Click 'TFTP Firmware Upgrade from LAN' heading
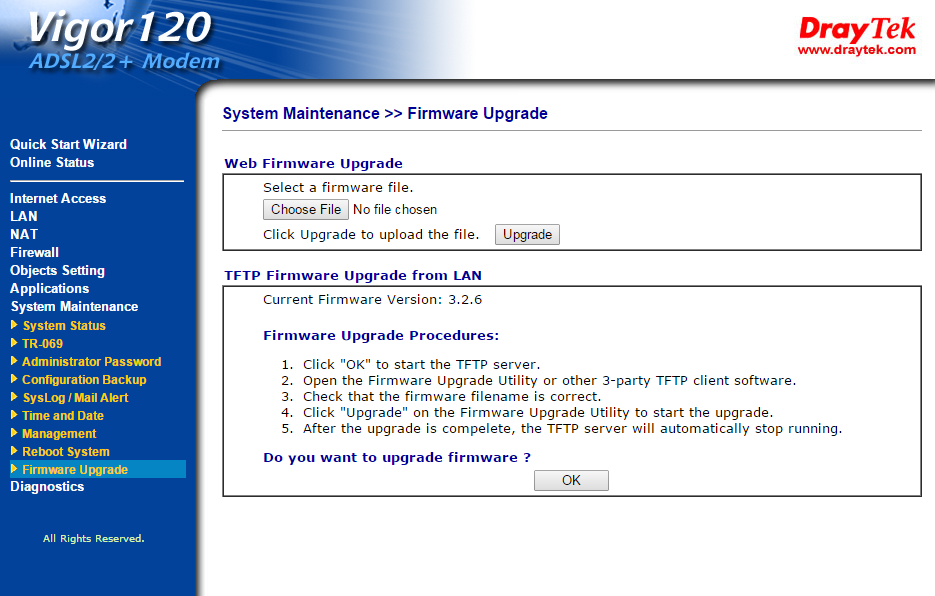The height and width of the screenshot is (596, 935). tap(353, 276)
